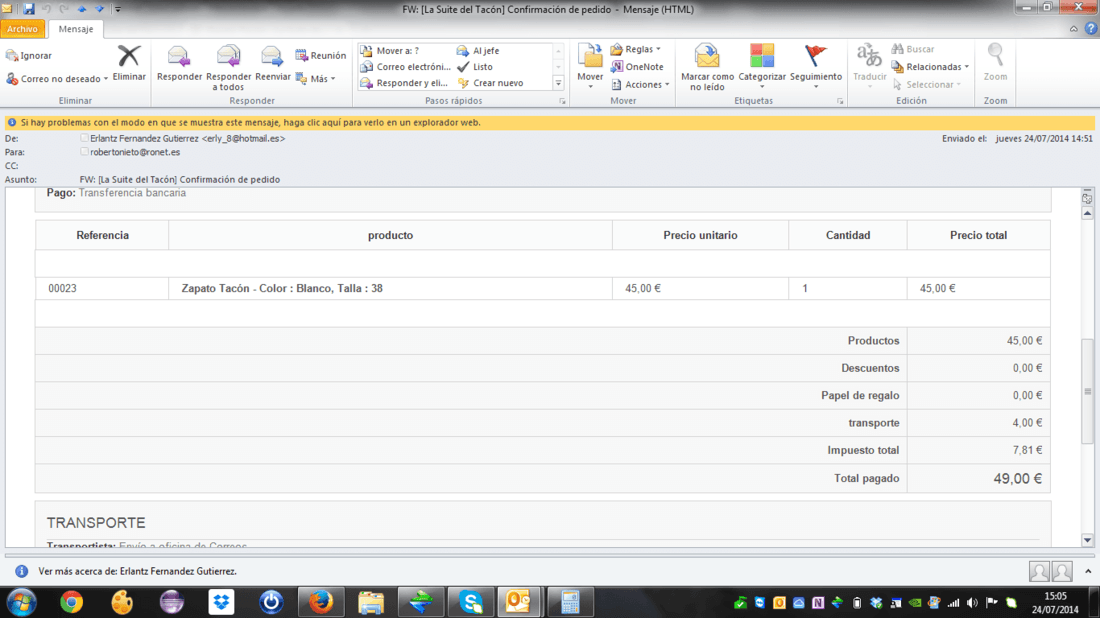The image size is (1100, 618).
Task: Click the info icon beside 'Ver más acerca de'
Action: (x=22, y=571)
